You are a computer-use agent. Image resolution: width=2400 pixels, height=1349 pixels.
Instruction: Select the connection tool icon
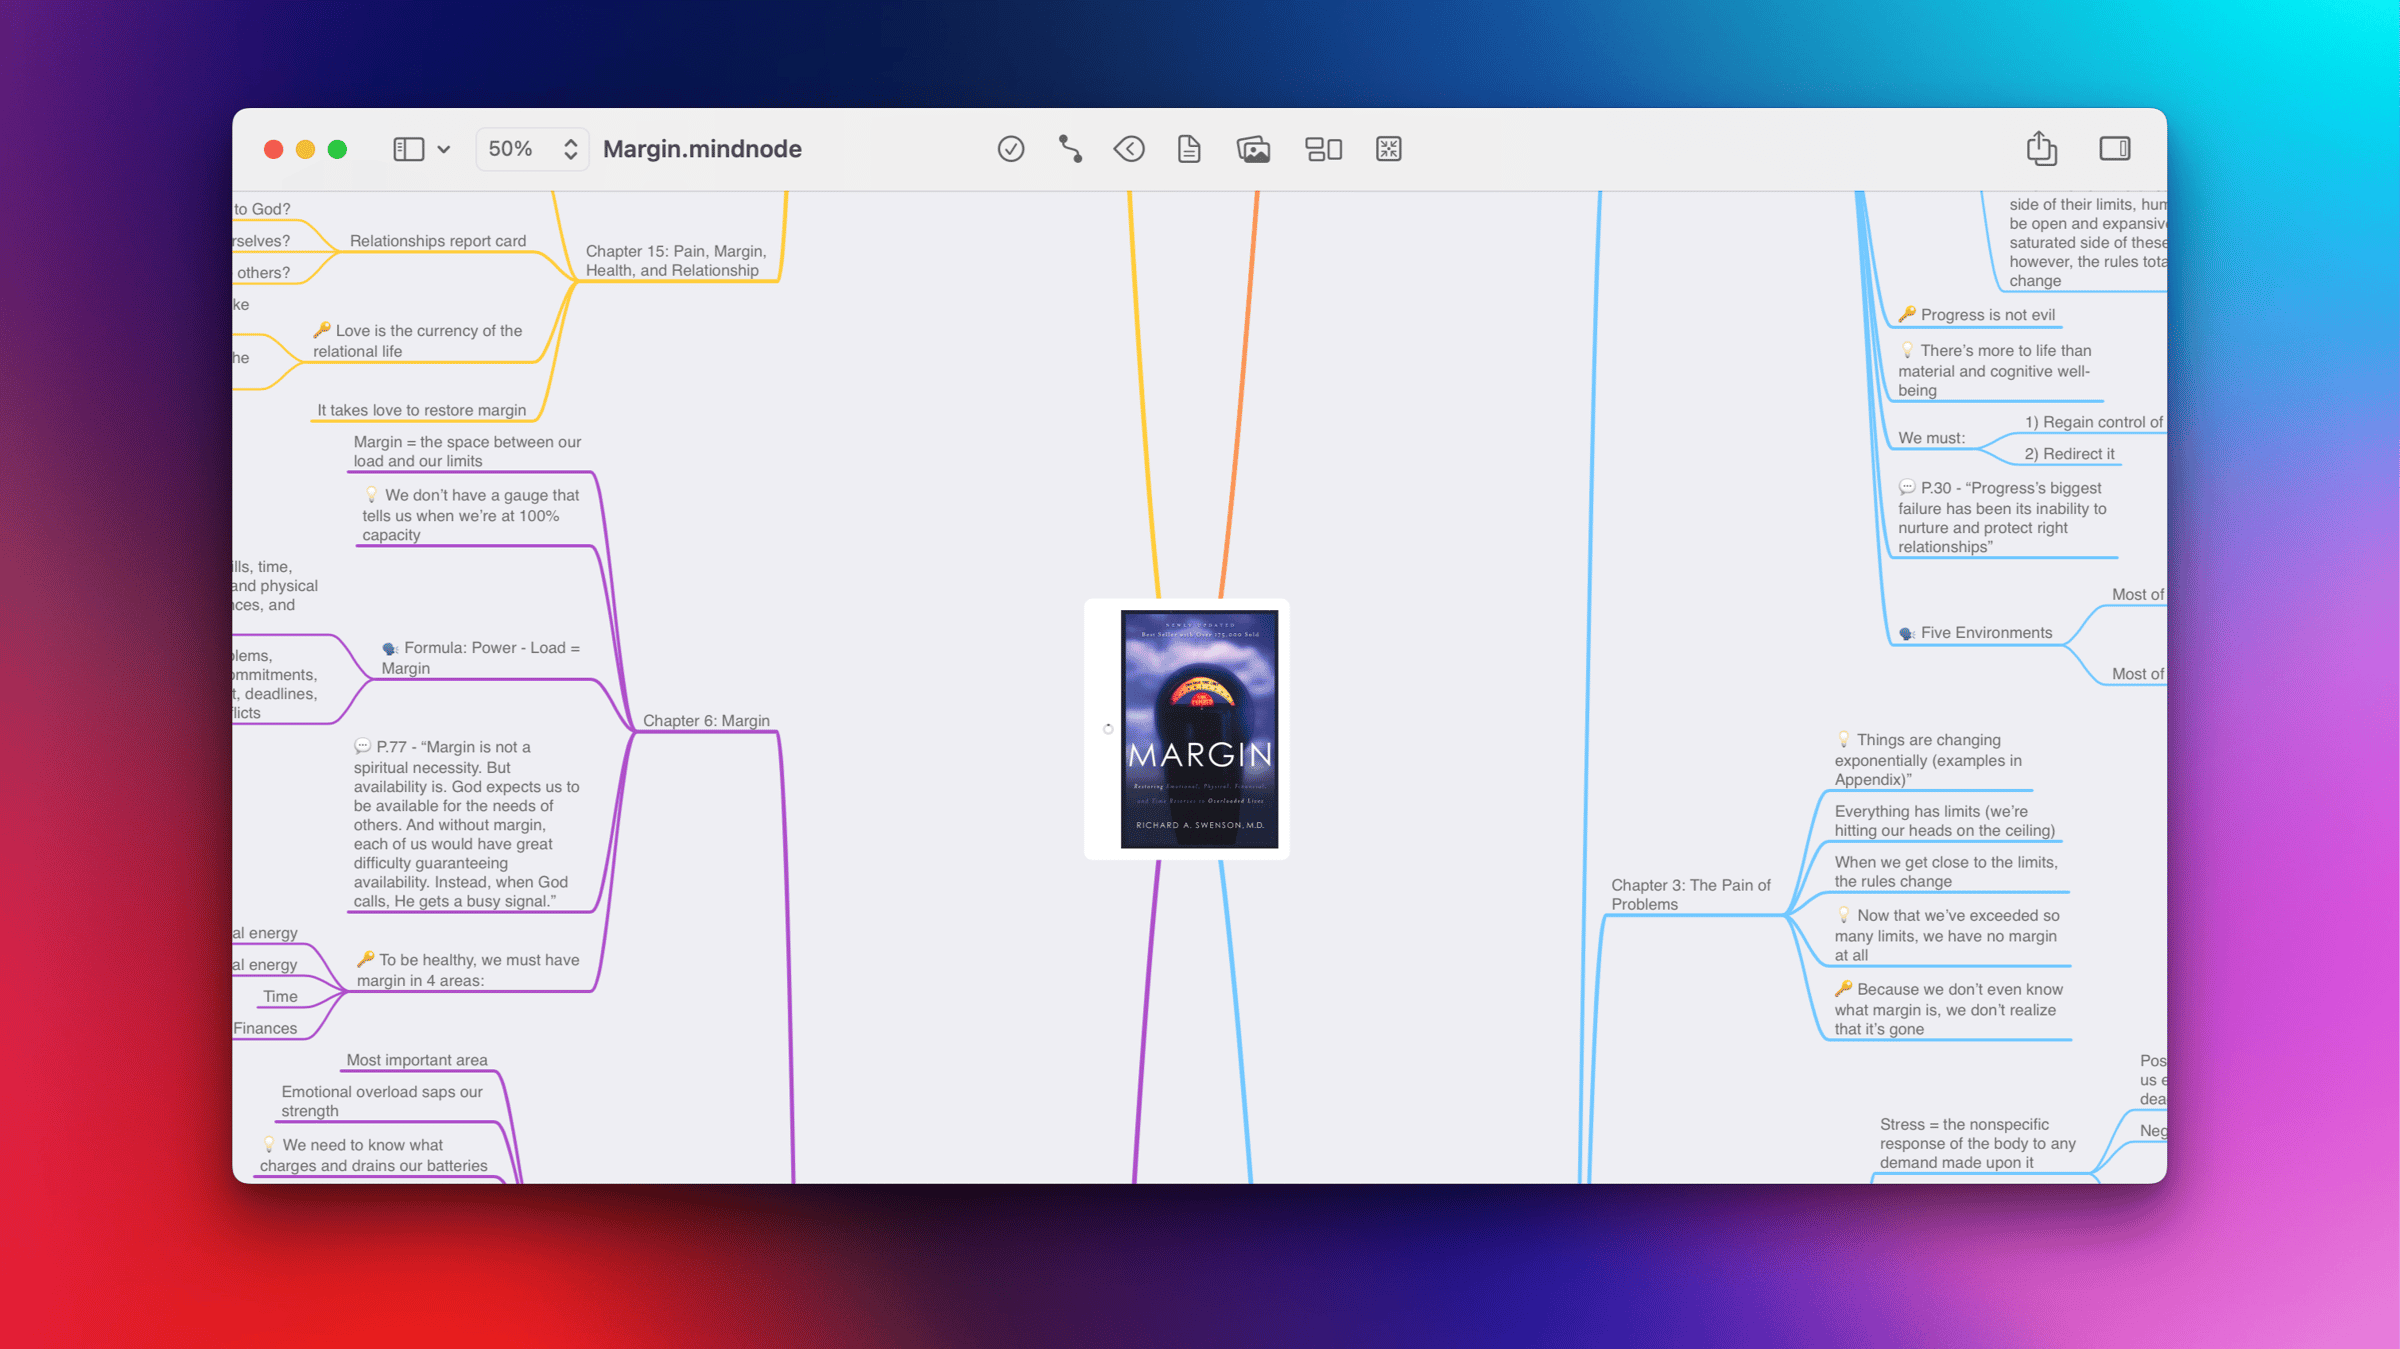click(1070, 149)
